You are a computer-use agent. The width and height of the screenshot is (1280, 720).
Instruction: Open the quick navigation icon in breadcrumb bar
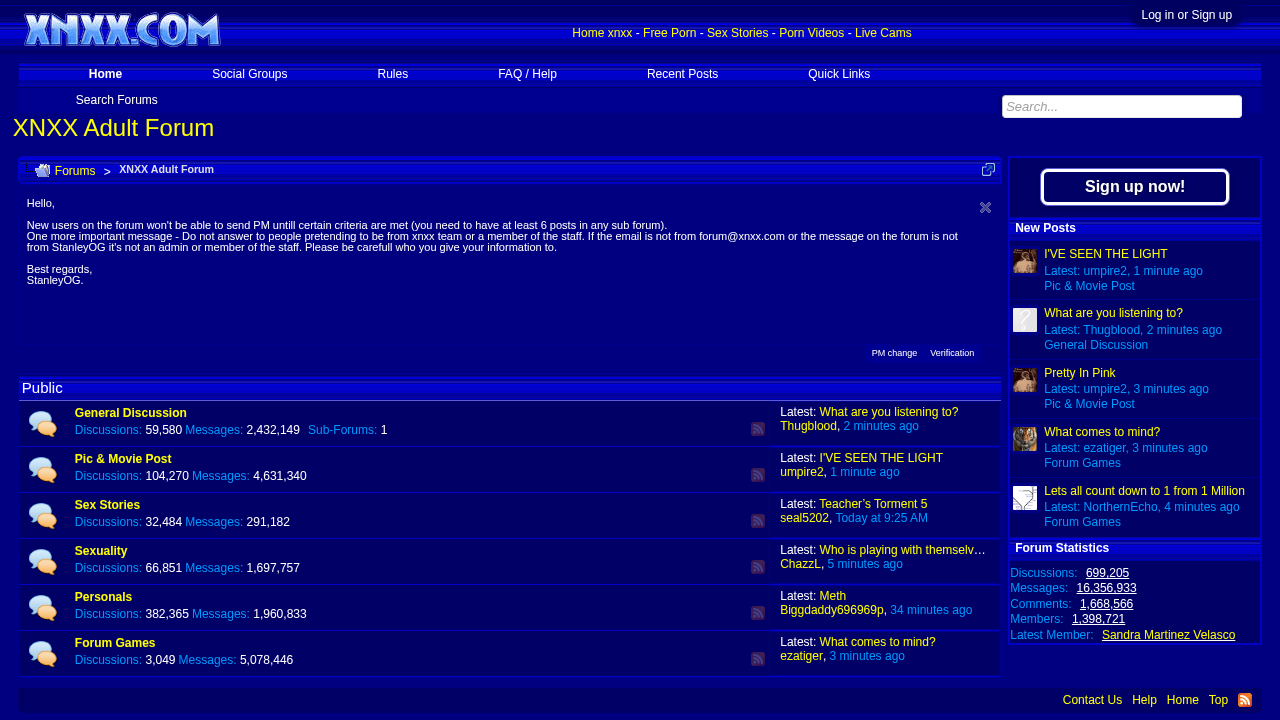click(988, 170)
